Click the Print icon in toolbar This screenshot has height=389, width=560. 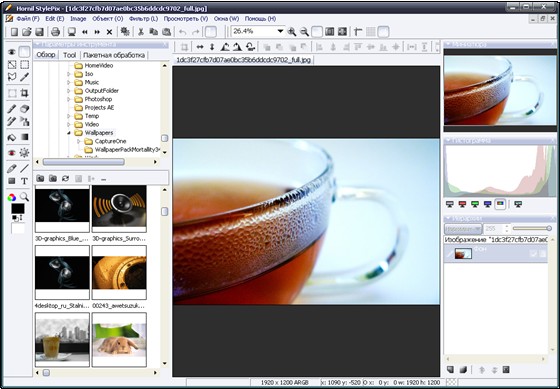(x=55, y=32)
